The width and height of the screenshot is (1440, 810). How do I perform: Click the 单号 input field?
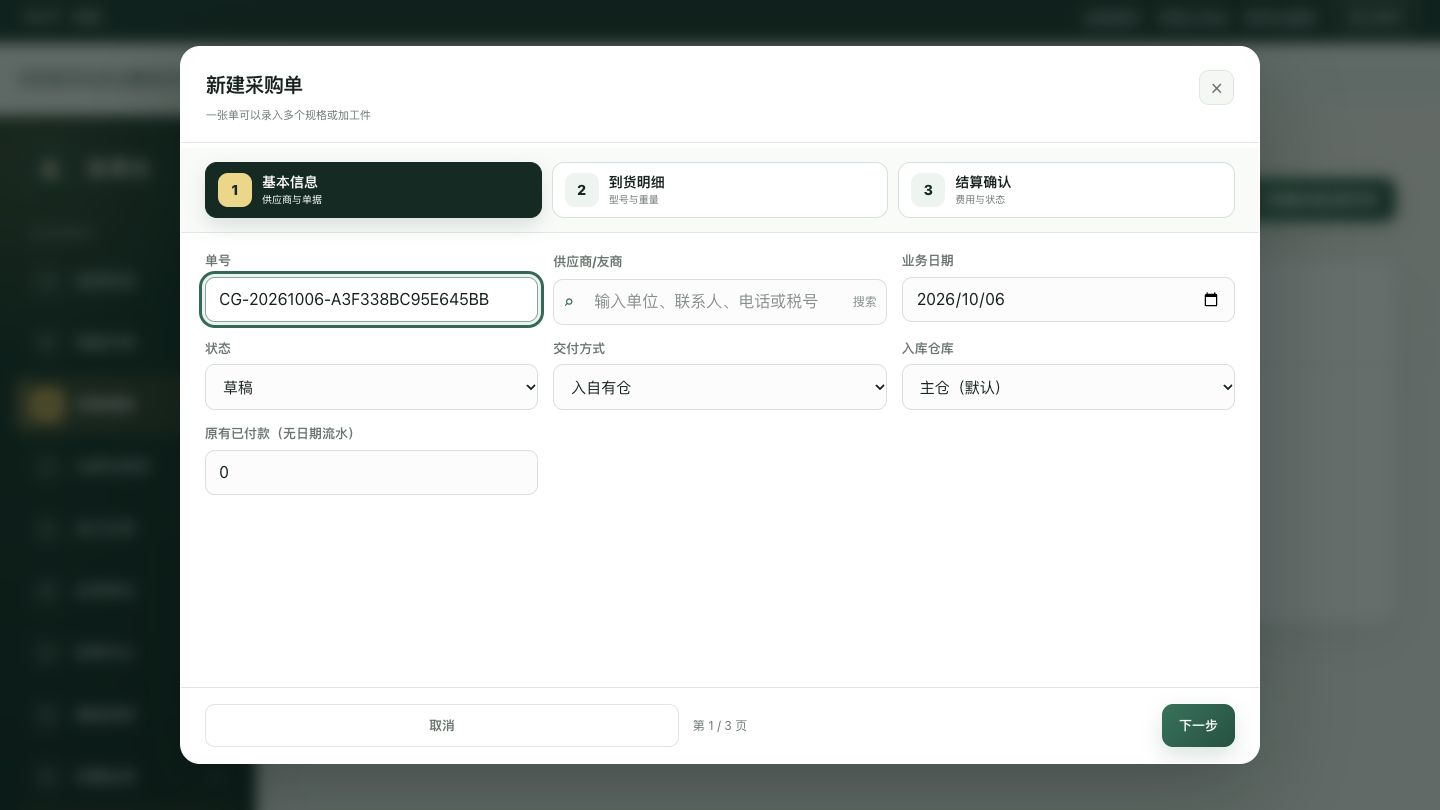click(x=371, y=299)
